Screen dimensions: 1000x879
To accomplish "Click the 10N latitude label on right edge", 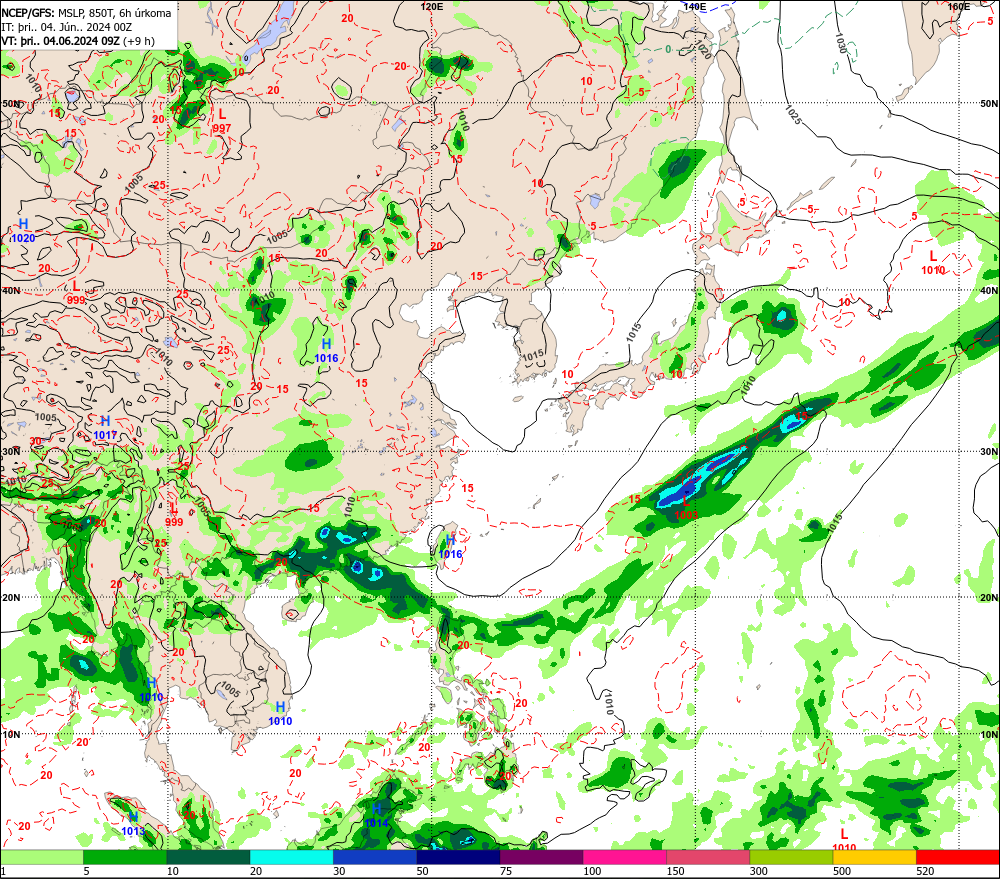I will point(989,735).
